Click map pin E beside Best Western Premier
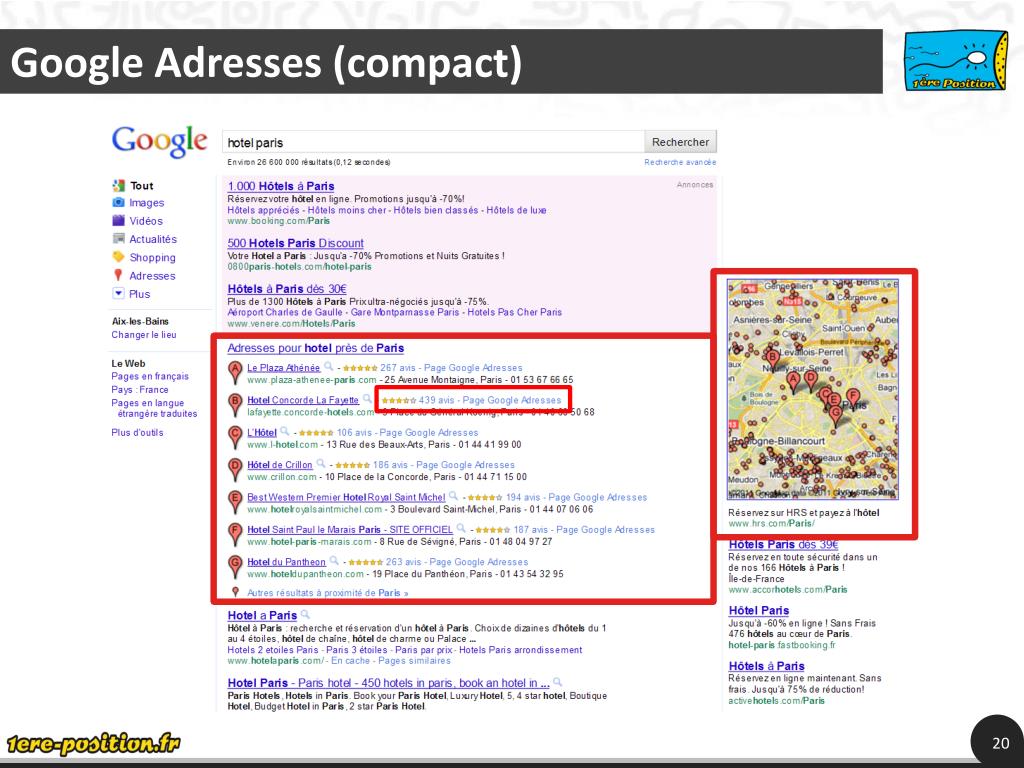 point(235,502)
